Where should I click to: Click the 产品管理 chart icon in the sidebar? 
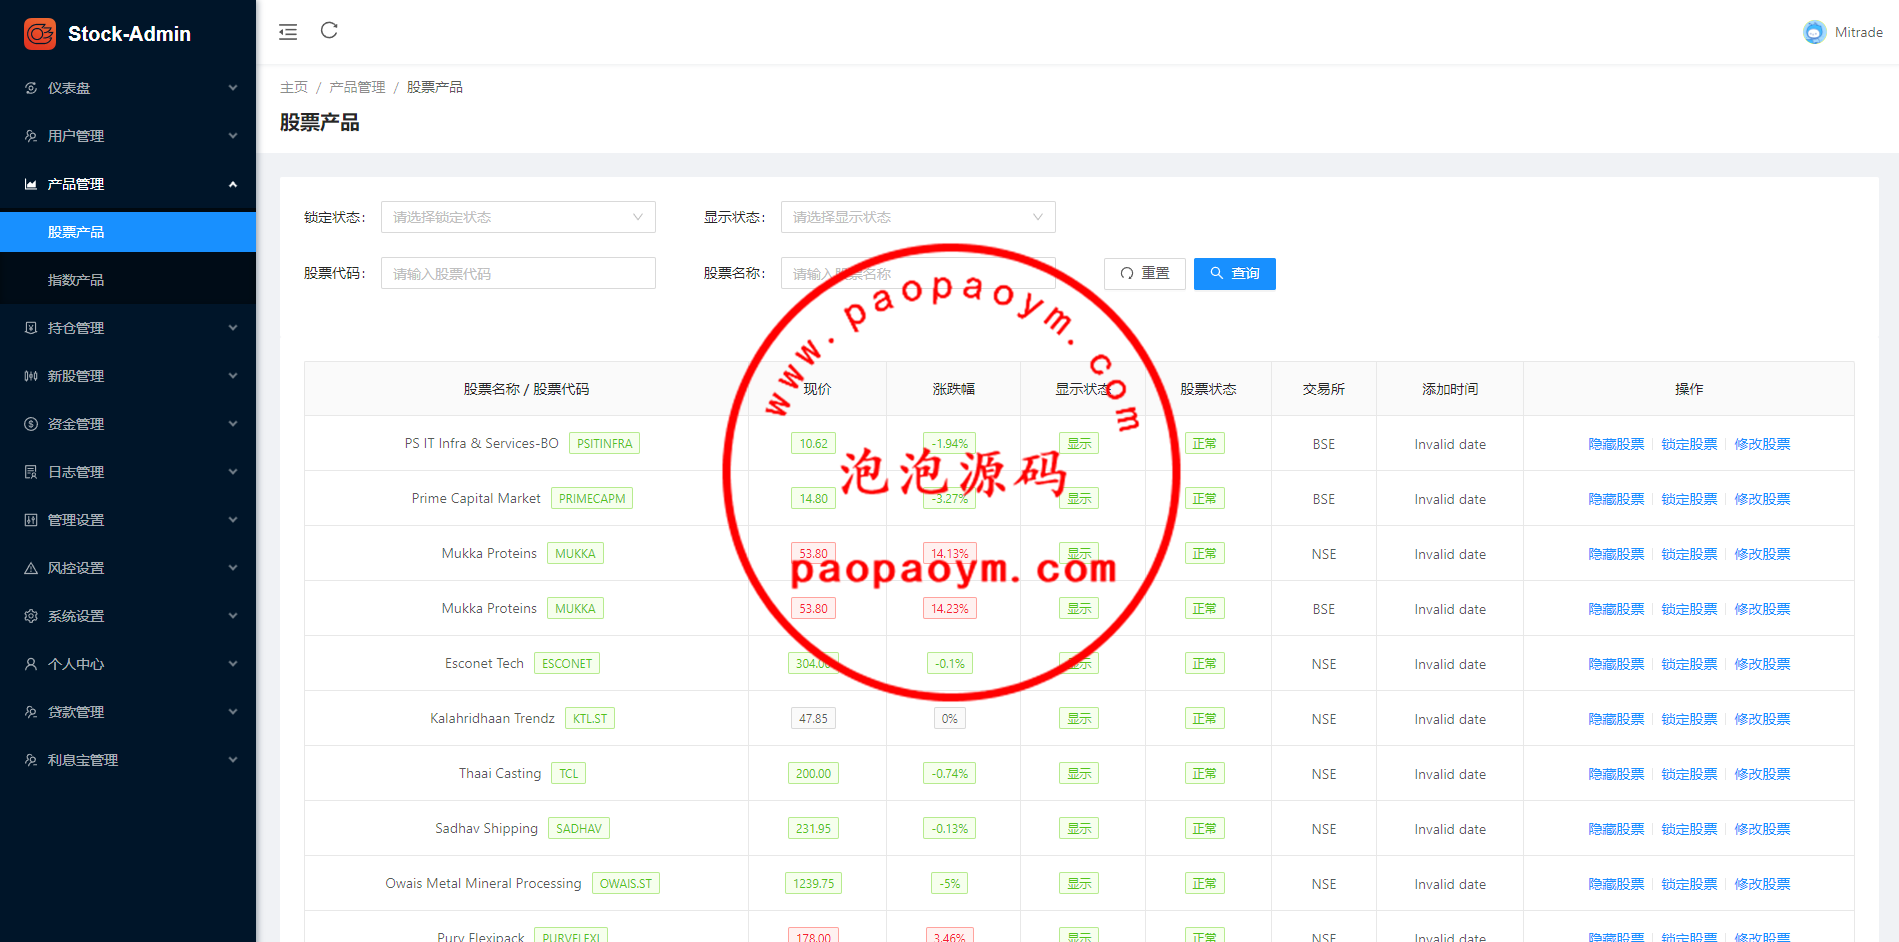(31, 184)
